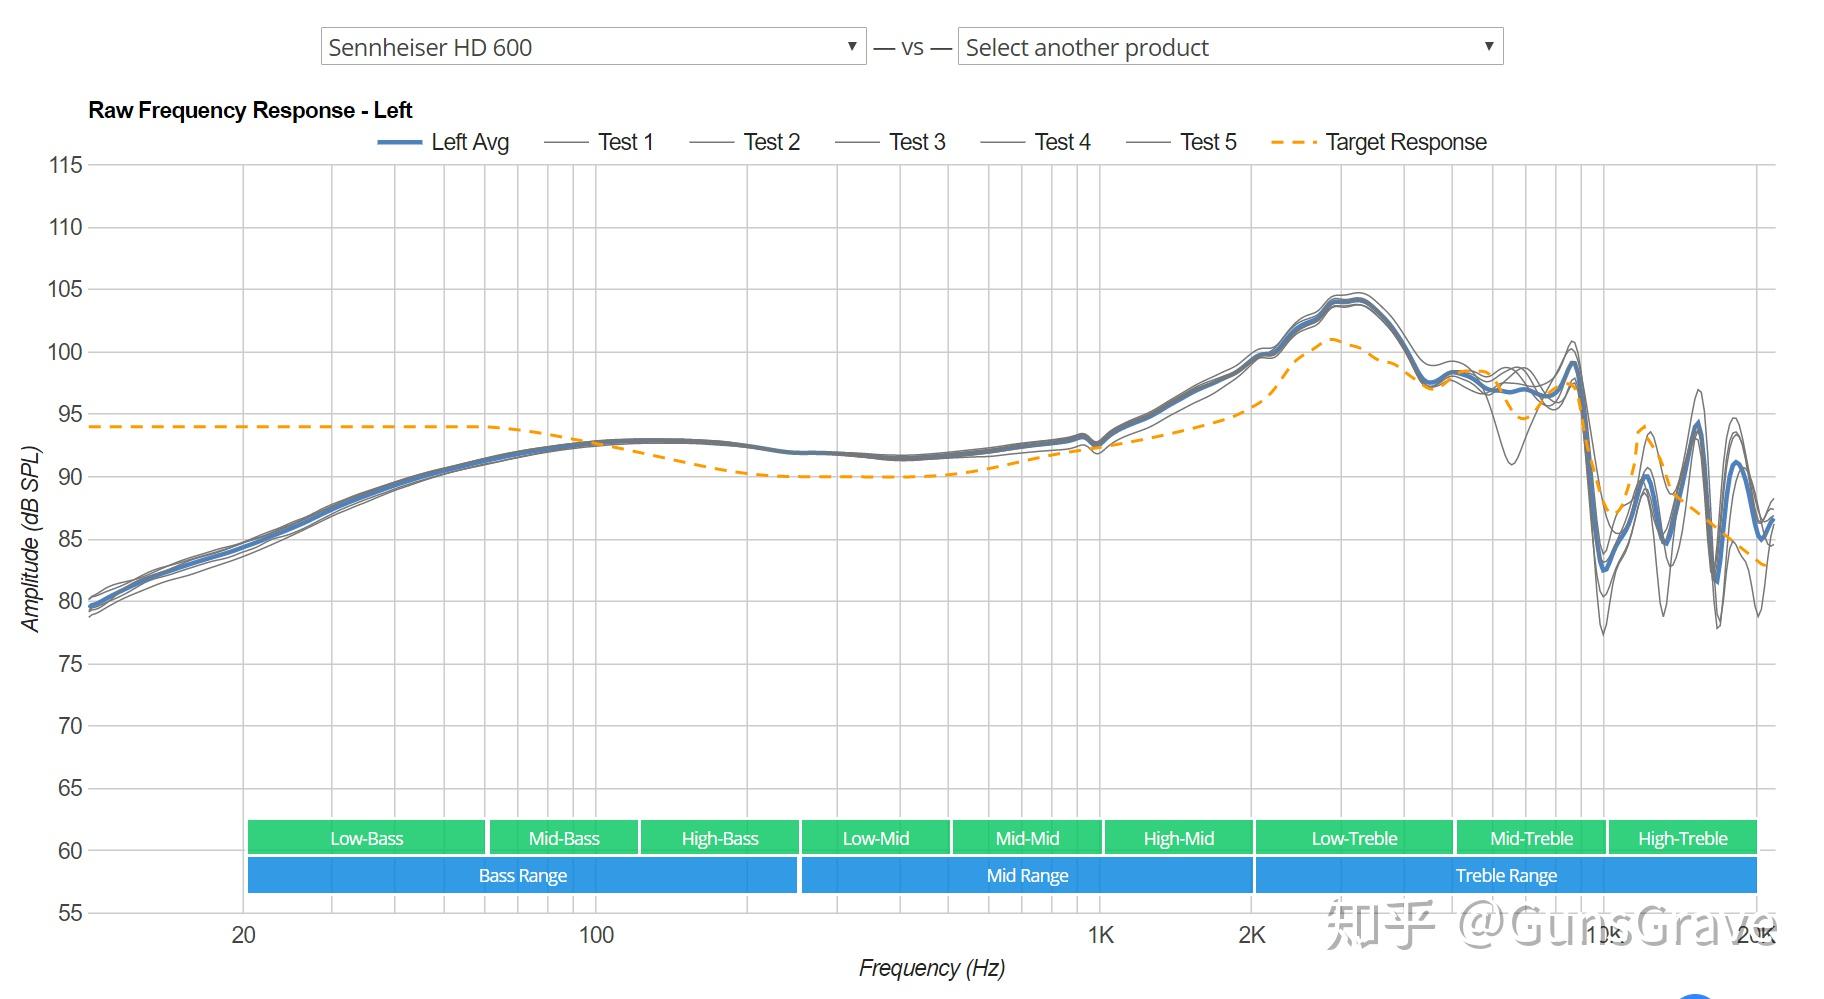Click the Mid-Treble range band
Screen dimensions: 1824x999
[x=1531, y=838]
